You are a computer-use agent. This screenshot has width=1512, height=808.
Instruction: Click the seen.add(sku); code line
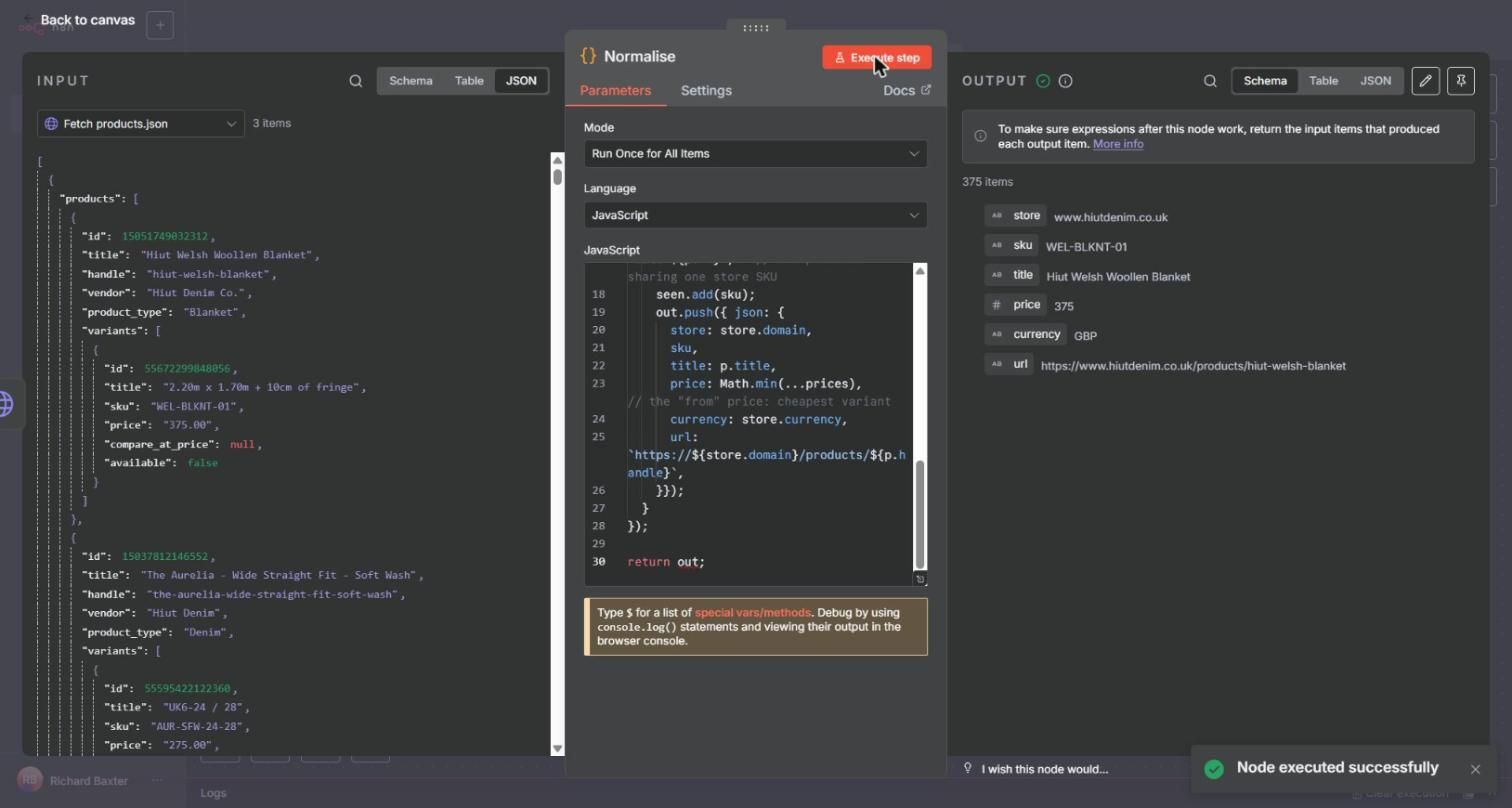pyautogui.click(x=705, y=295)
